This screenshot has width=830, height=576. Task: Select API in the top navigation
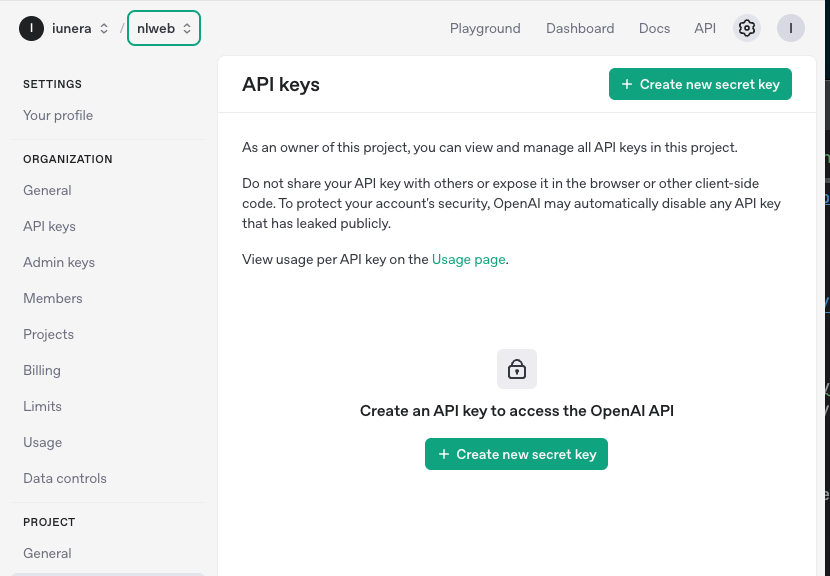tap(705, 28)
